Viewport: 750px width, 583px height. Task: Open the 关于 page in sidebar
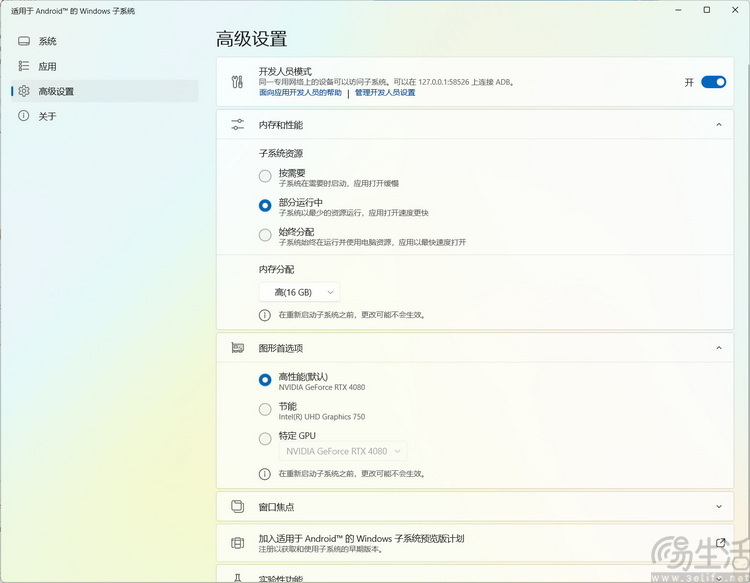coord(104,116)
